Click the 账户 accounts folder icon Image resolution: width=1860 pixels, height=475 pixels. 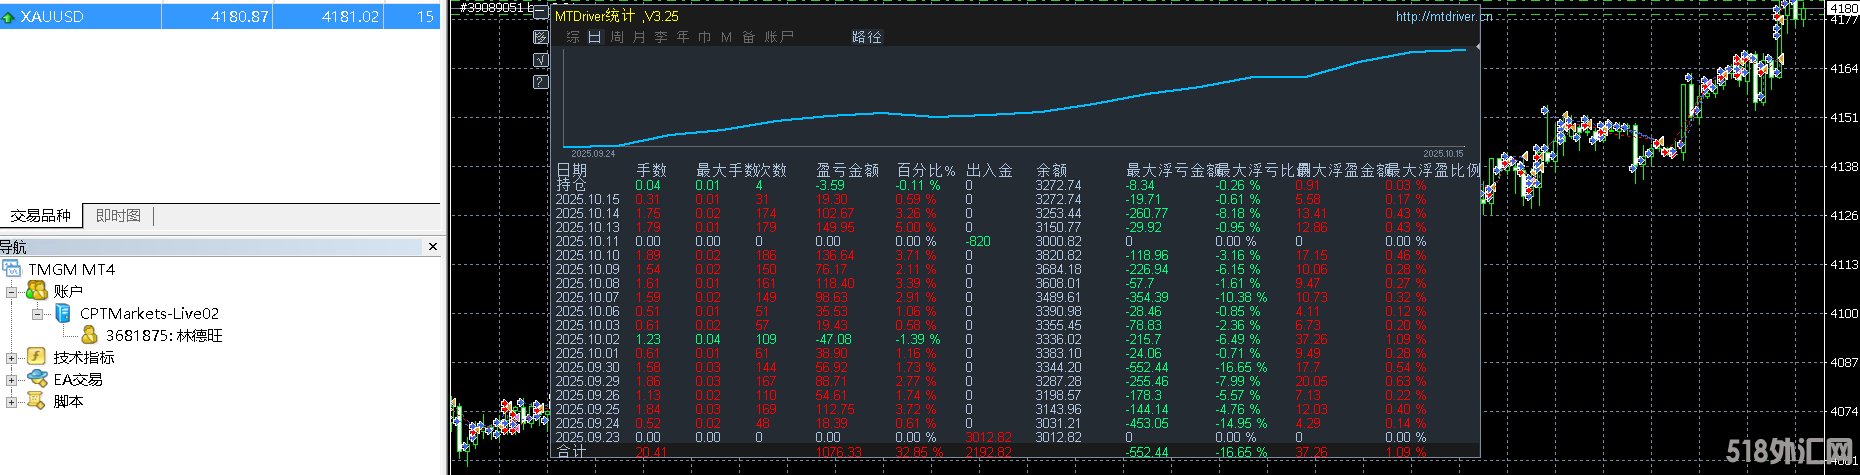pos(37,291)
